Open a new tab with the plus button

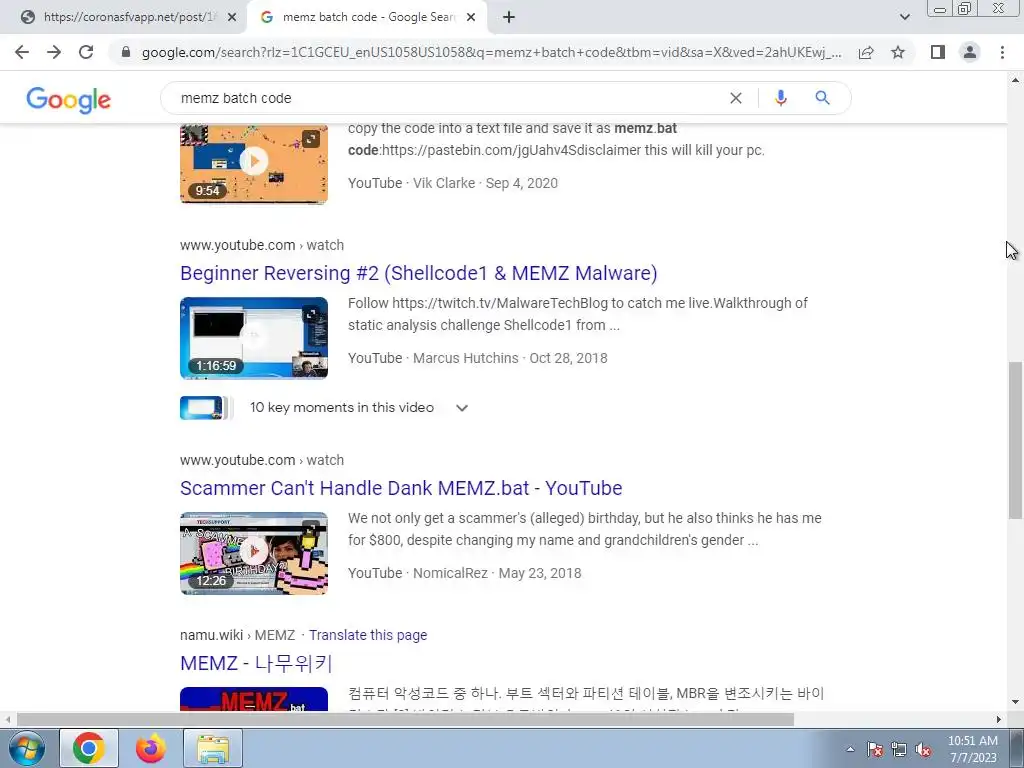509,18
